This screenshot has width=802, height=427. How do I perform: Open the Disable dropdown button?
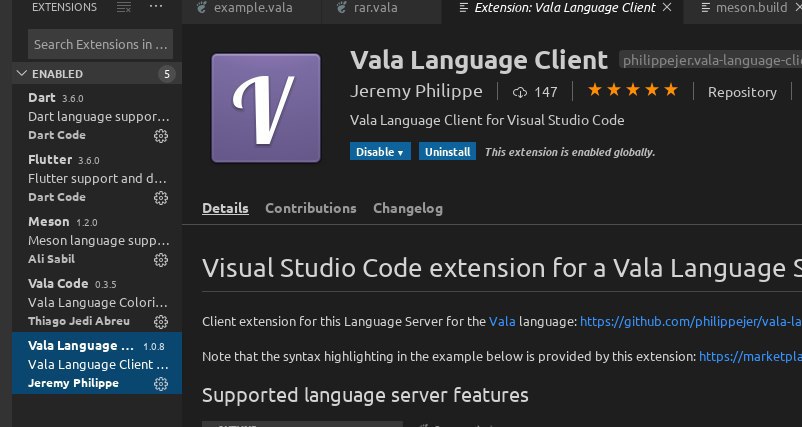click(x=380, y=152)
